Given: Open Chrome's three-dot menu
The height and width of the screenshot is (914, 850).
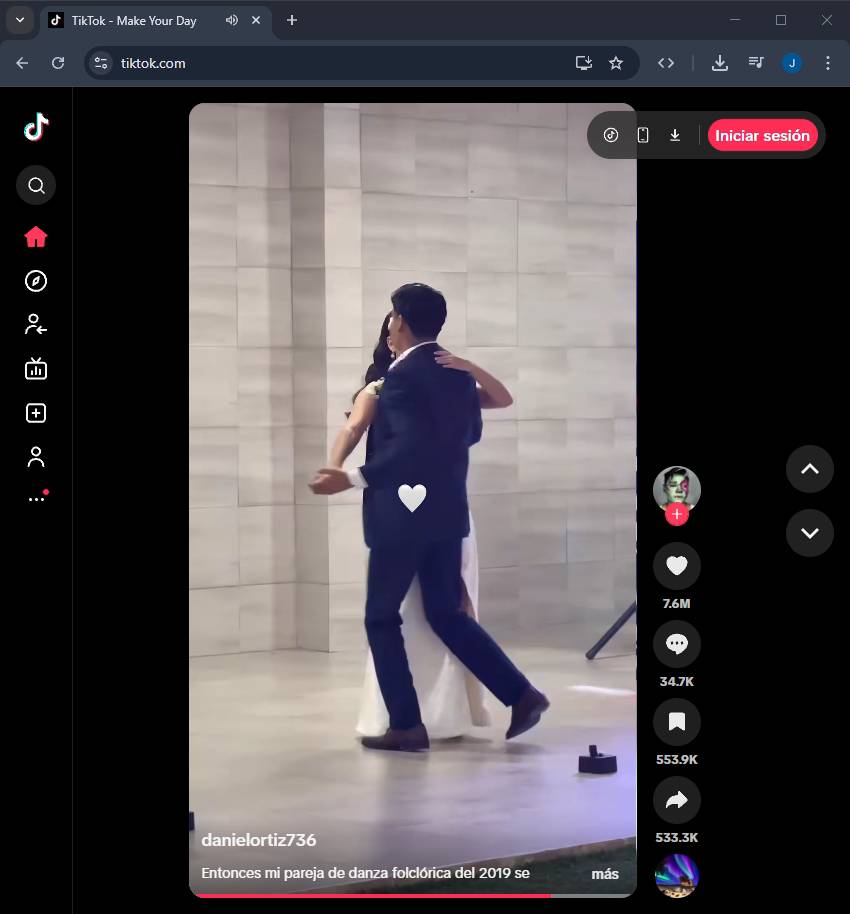Looking at the screenshot, I should click(x=827, y=63).
